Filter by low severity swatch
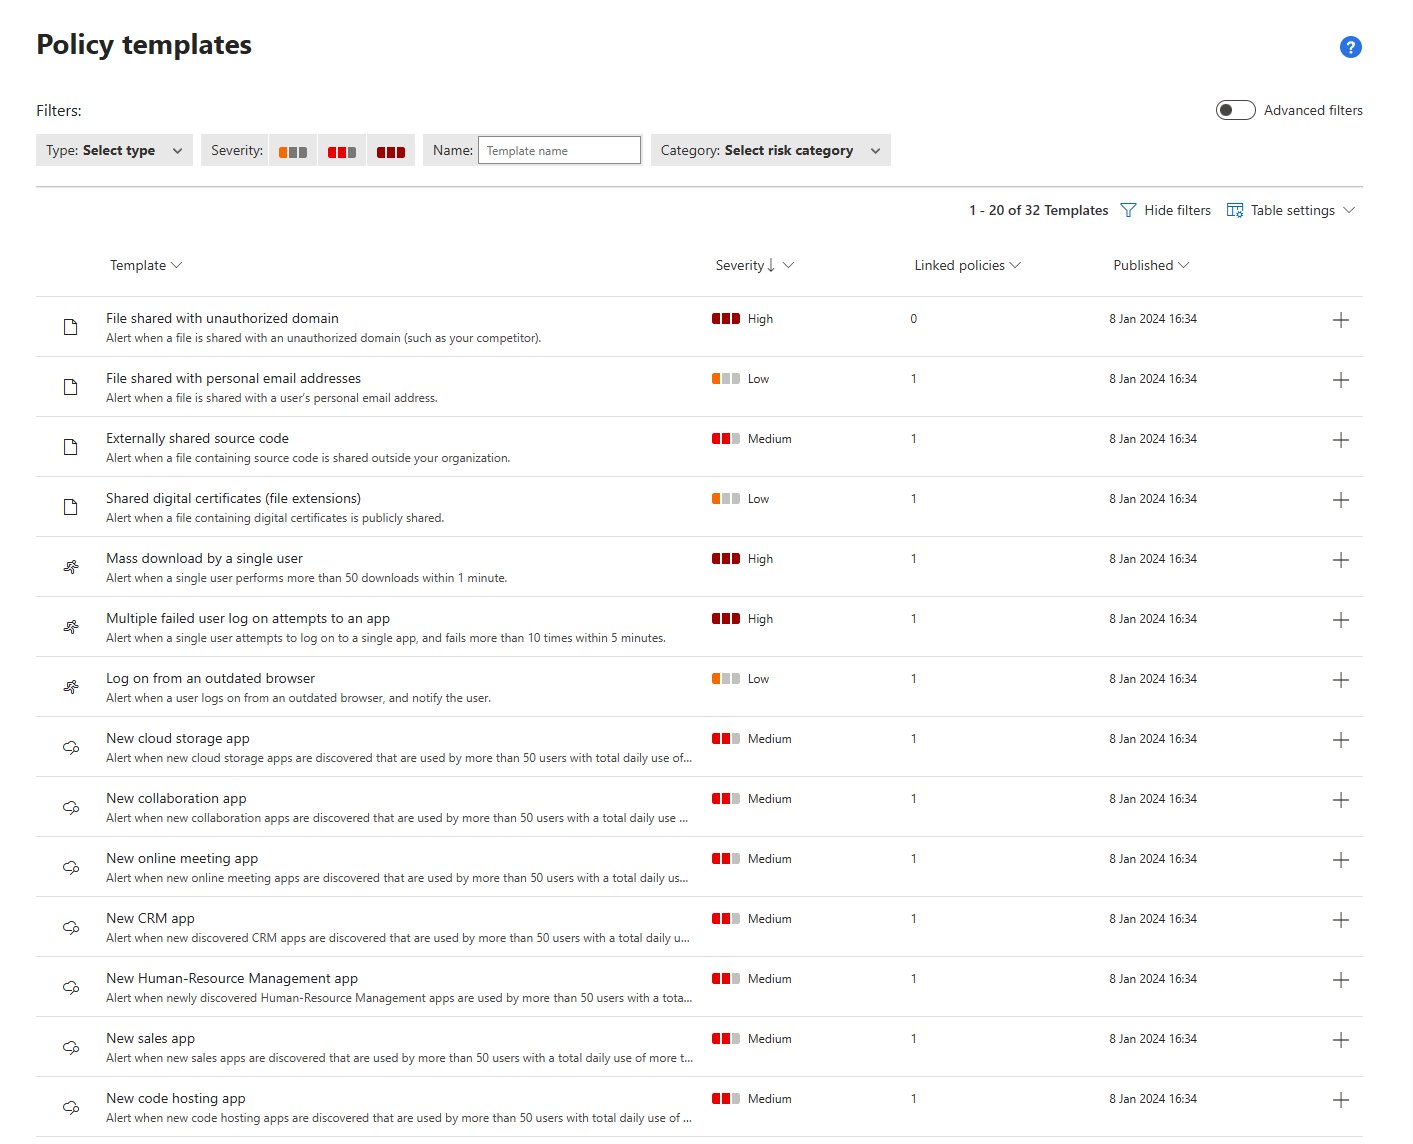 (x=293, y=151)
